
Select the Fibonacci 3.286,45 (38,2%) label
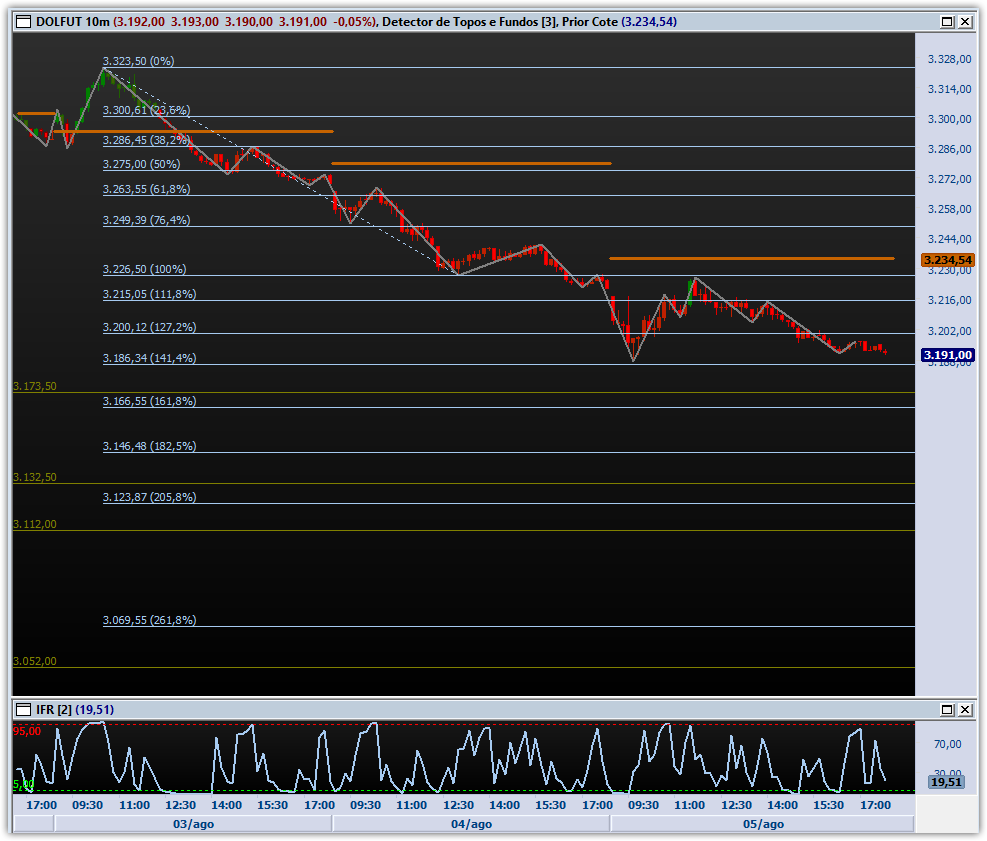(147, 140)
